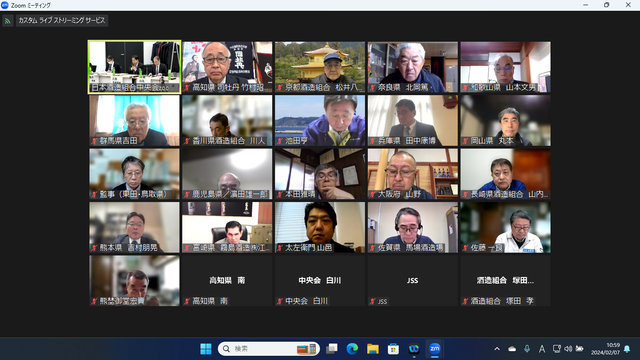Open the Webex app in the taskbar
This screenshot has width=640, height=360.
pyautogui.click(x=414, y=349)
